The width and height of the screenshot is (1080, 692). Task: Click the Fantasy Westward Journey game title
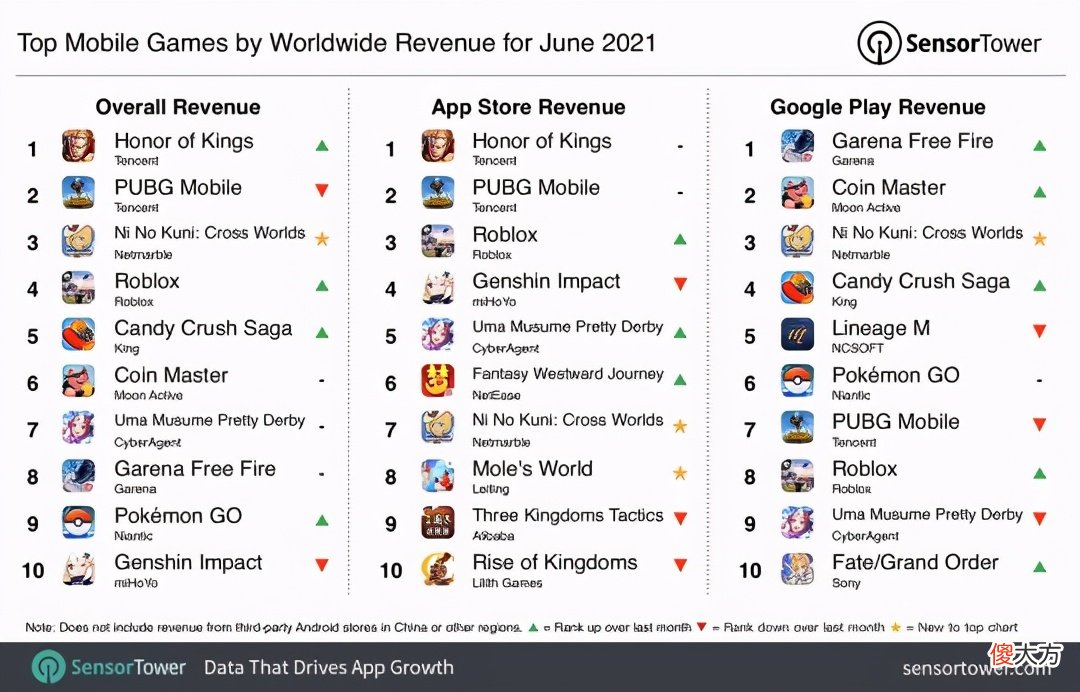568,374
